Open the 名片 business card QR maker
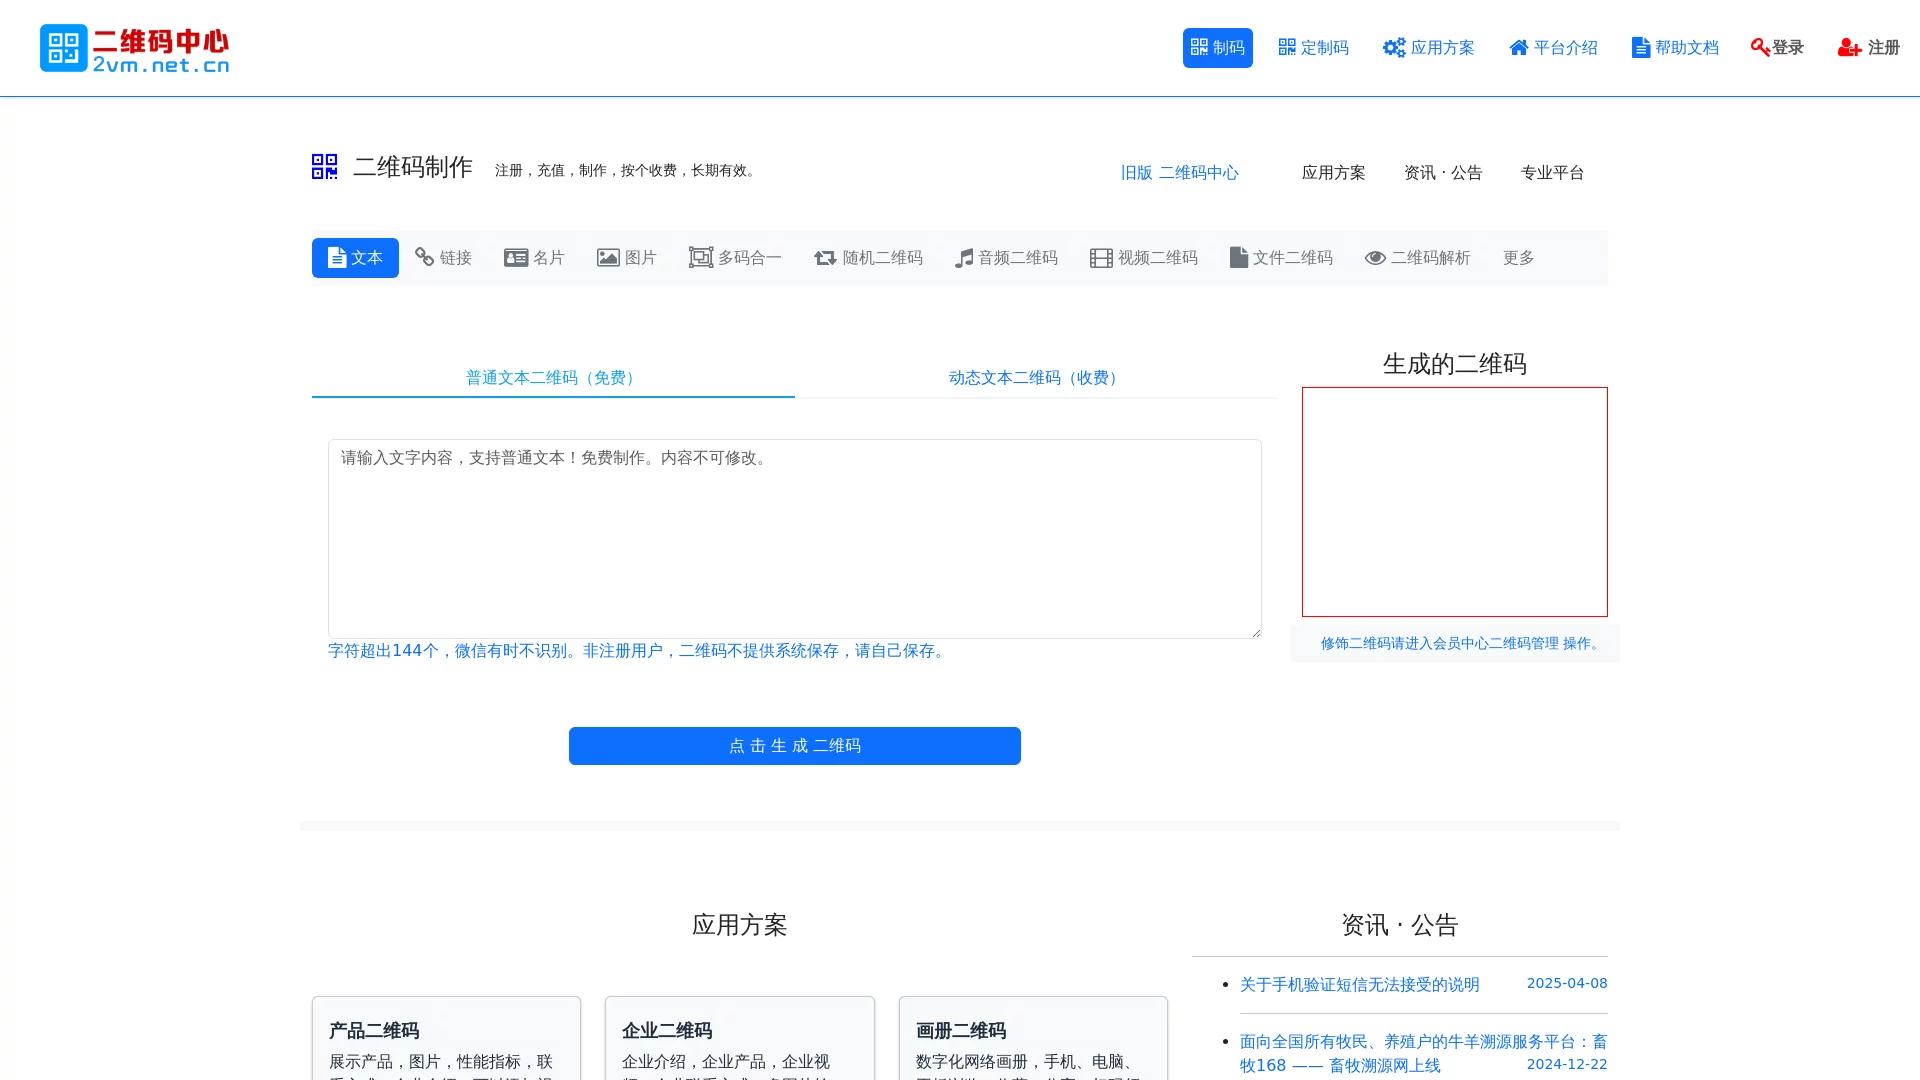 tap(535, 257)
